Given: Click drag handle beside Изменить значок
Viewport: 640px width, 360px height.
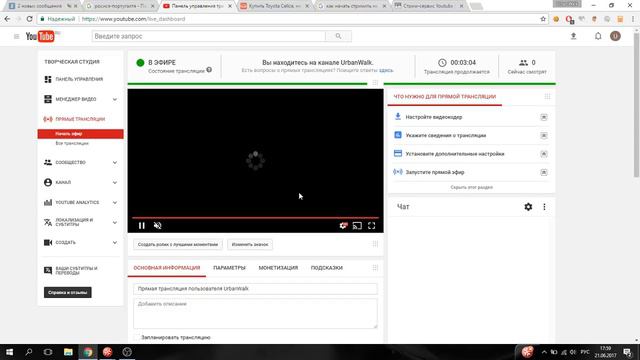Looking at the screenshot, I should [x=375, y=244].
